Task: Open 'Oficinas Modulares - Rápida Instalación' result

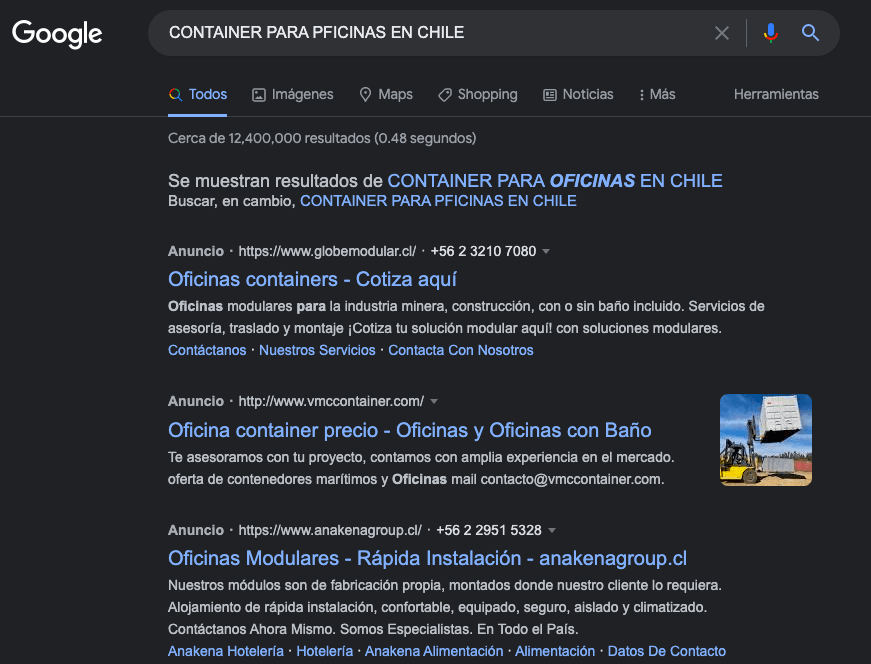Action: (427, 558)
